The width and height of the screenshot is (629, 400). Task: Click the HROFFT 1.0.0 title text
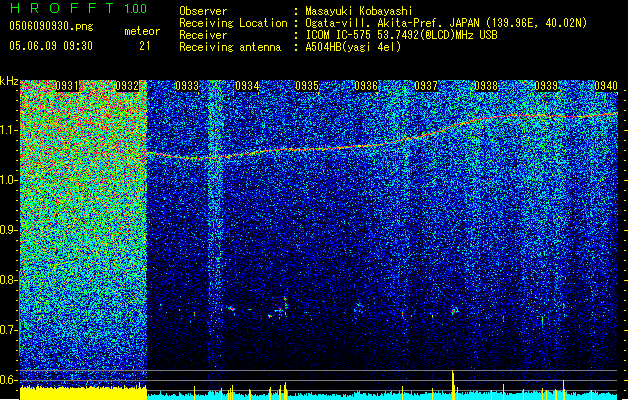point(78,8)
